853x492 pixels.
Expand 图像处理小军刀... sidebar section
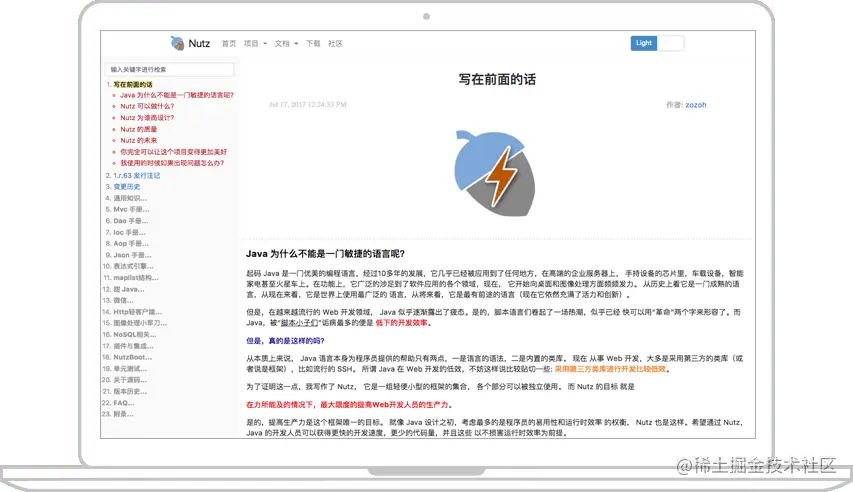(x=140, y=323)
